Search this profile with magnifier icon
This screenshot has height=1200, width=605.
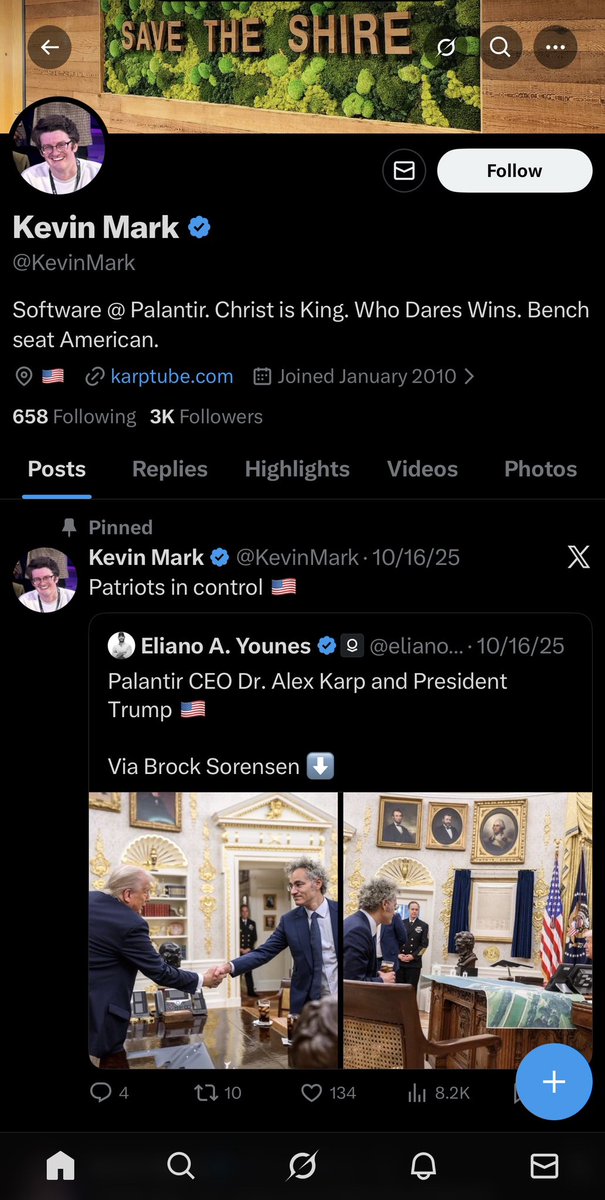(500, 46)
